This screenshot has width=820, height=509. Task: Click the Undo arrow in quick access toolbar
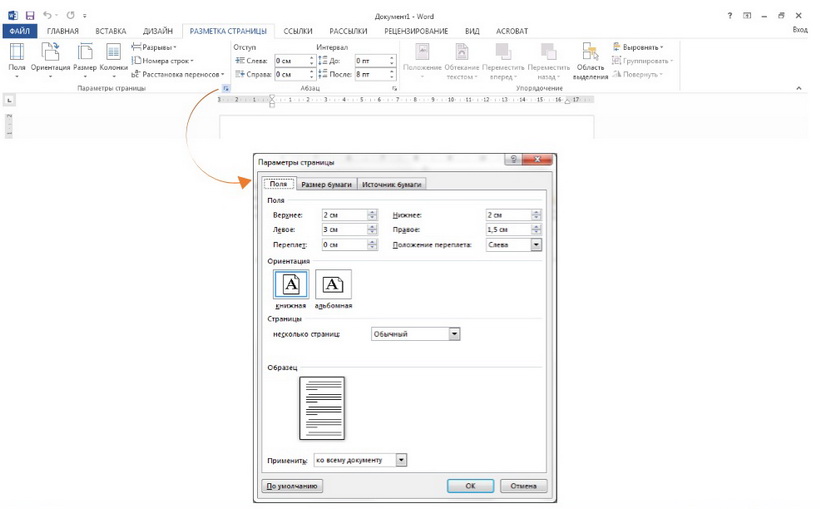[x=47, y=16]
